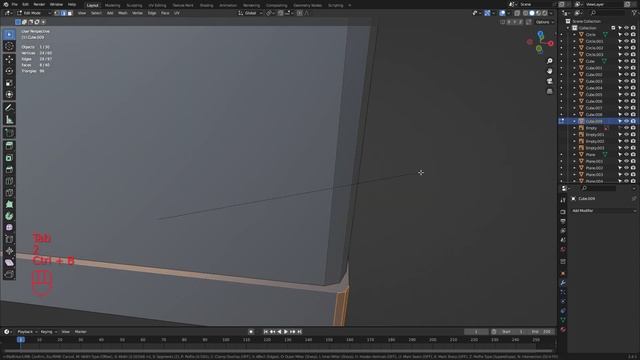640x360 pixels.
Task: Select the Scale tool
Action: point(9,83)
